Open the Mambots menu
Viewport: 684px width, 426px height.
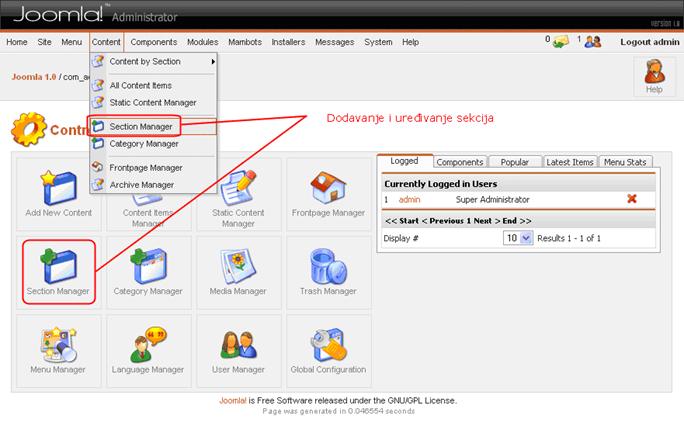coord(245,42)
